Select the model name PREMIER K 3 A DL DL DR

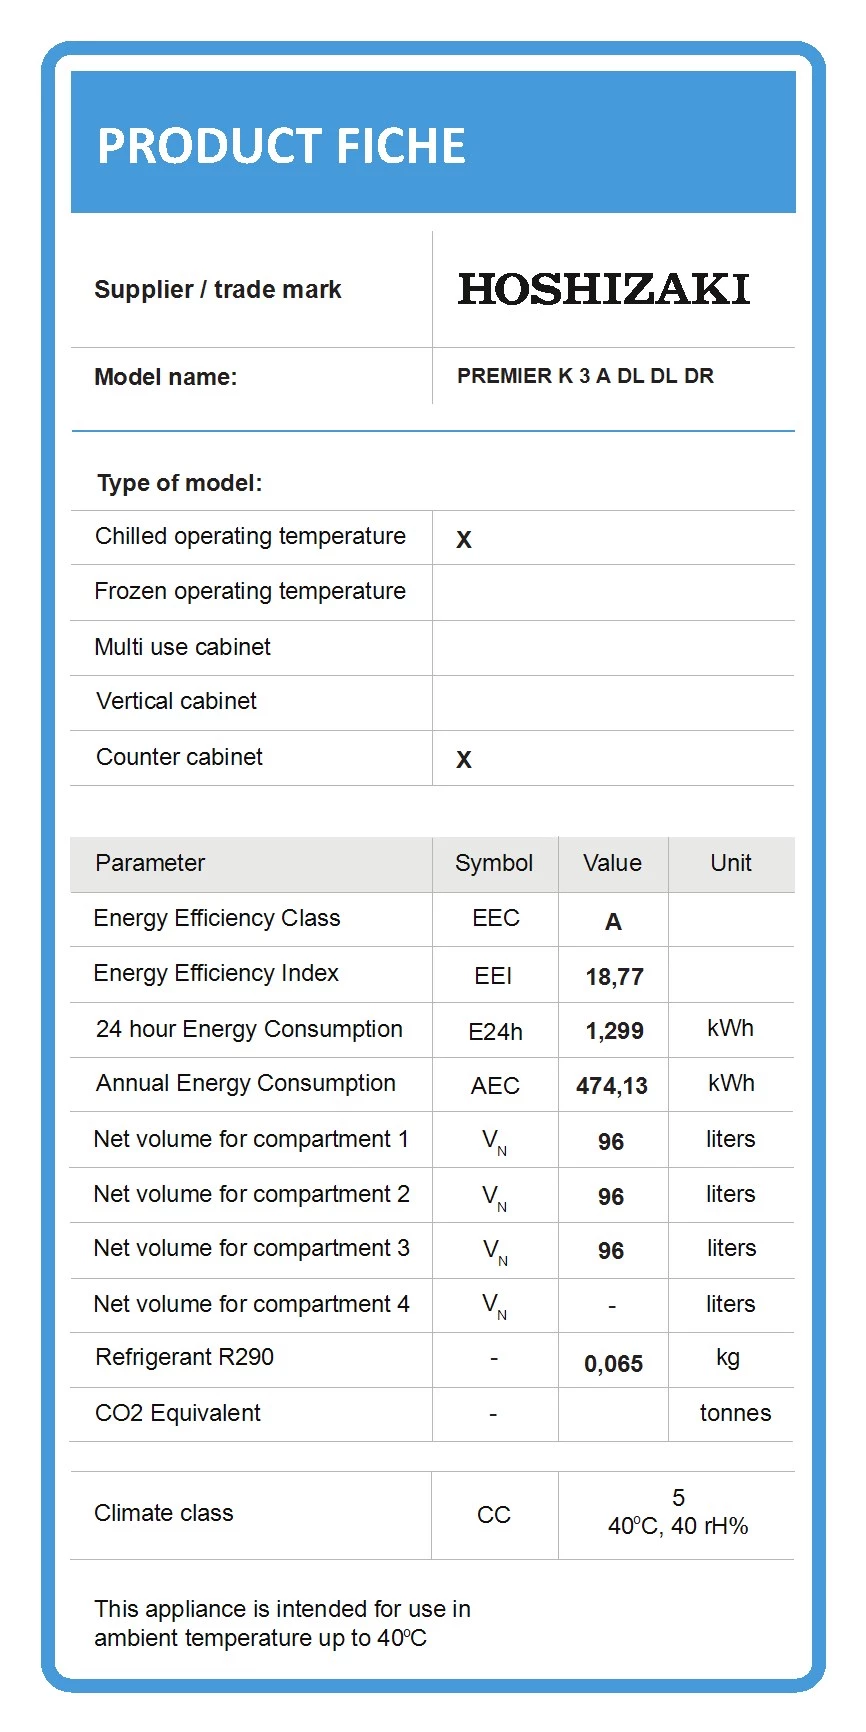(585, 376)
